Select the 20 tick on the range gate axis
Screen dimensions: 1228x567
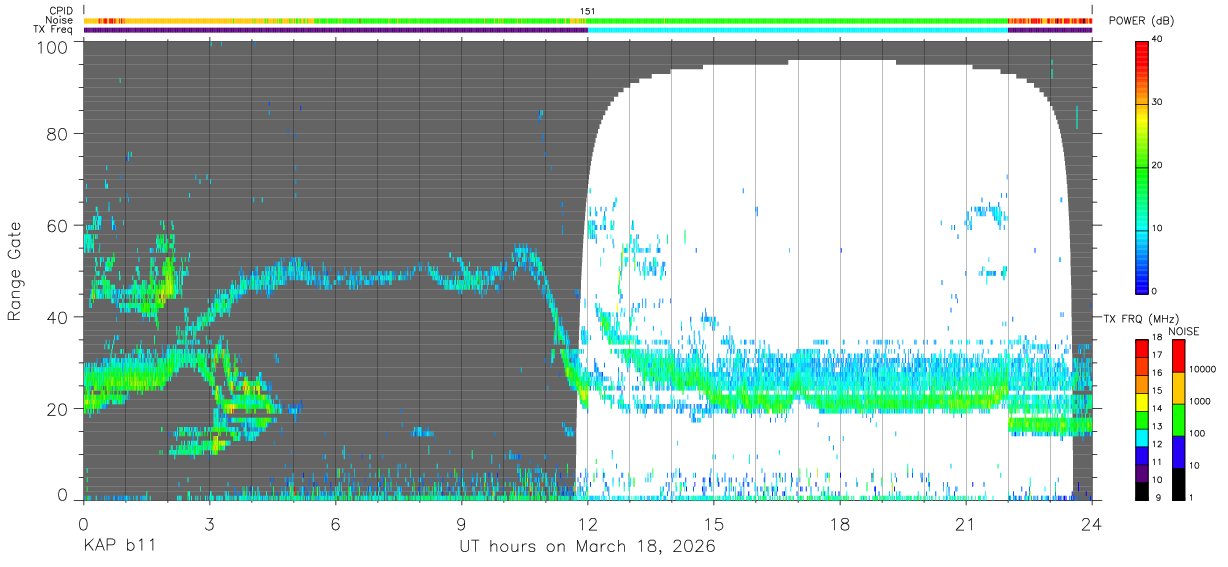(x=57, y=410)
